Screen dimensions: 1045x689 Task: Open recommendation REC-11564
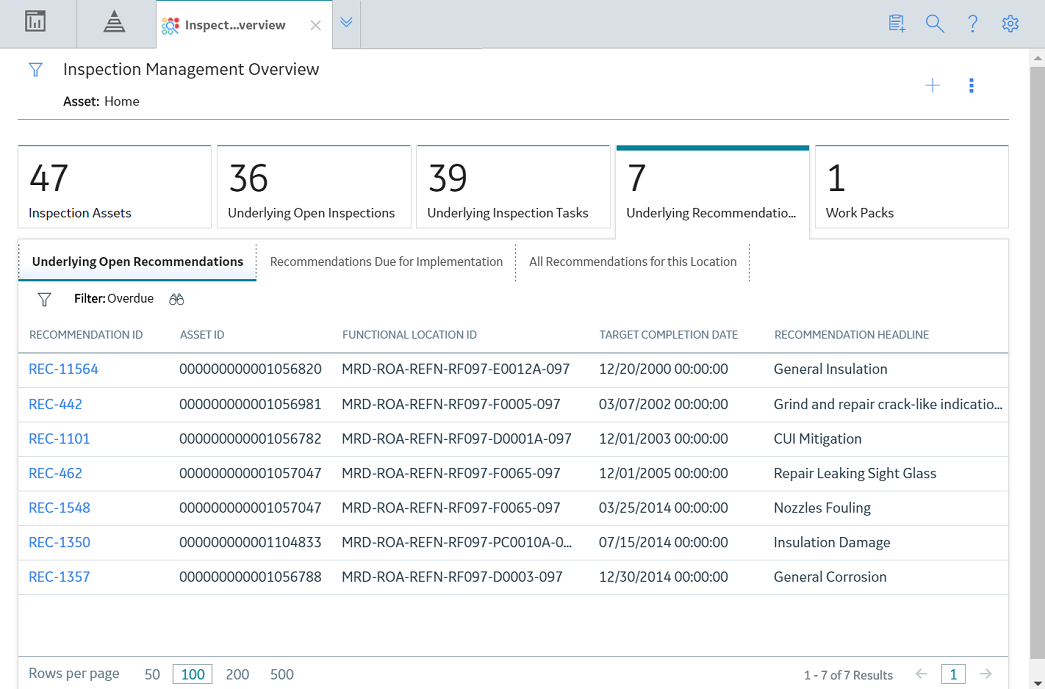pos(63,369)
